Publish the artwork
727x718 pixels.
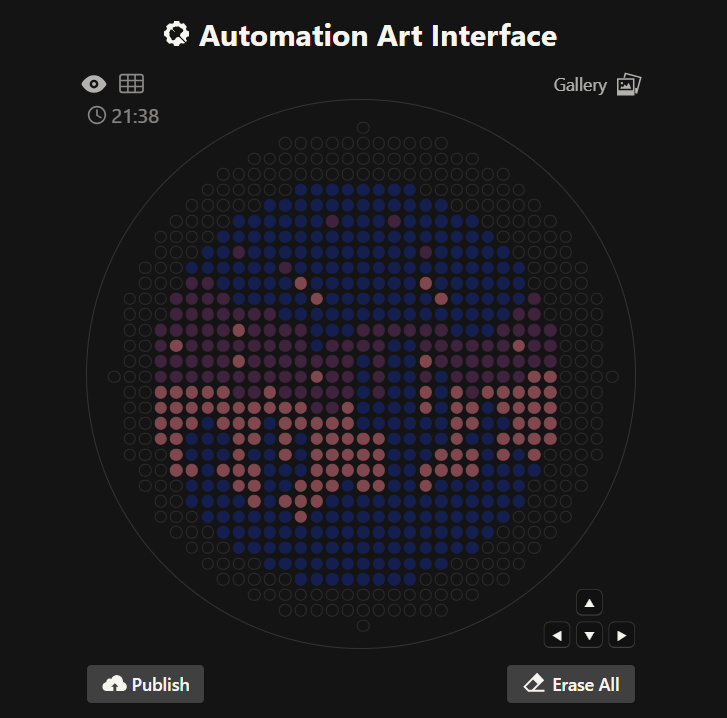[x=145, y=684]
